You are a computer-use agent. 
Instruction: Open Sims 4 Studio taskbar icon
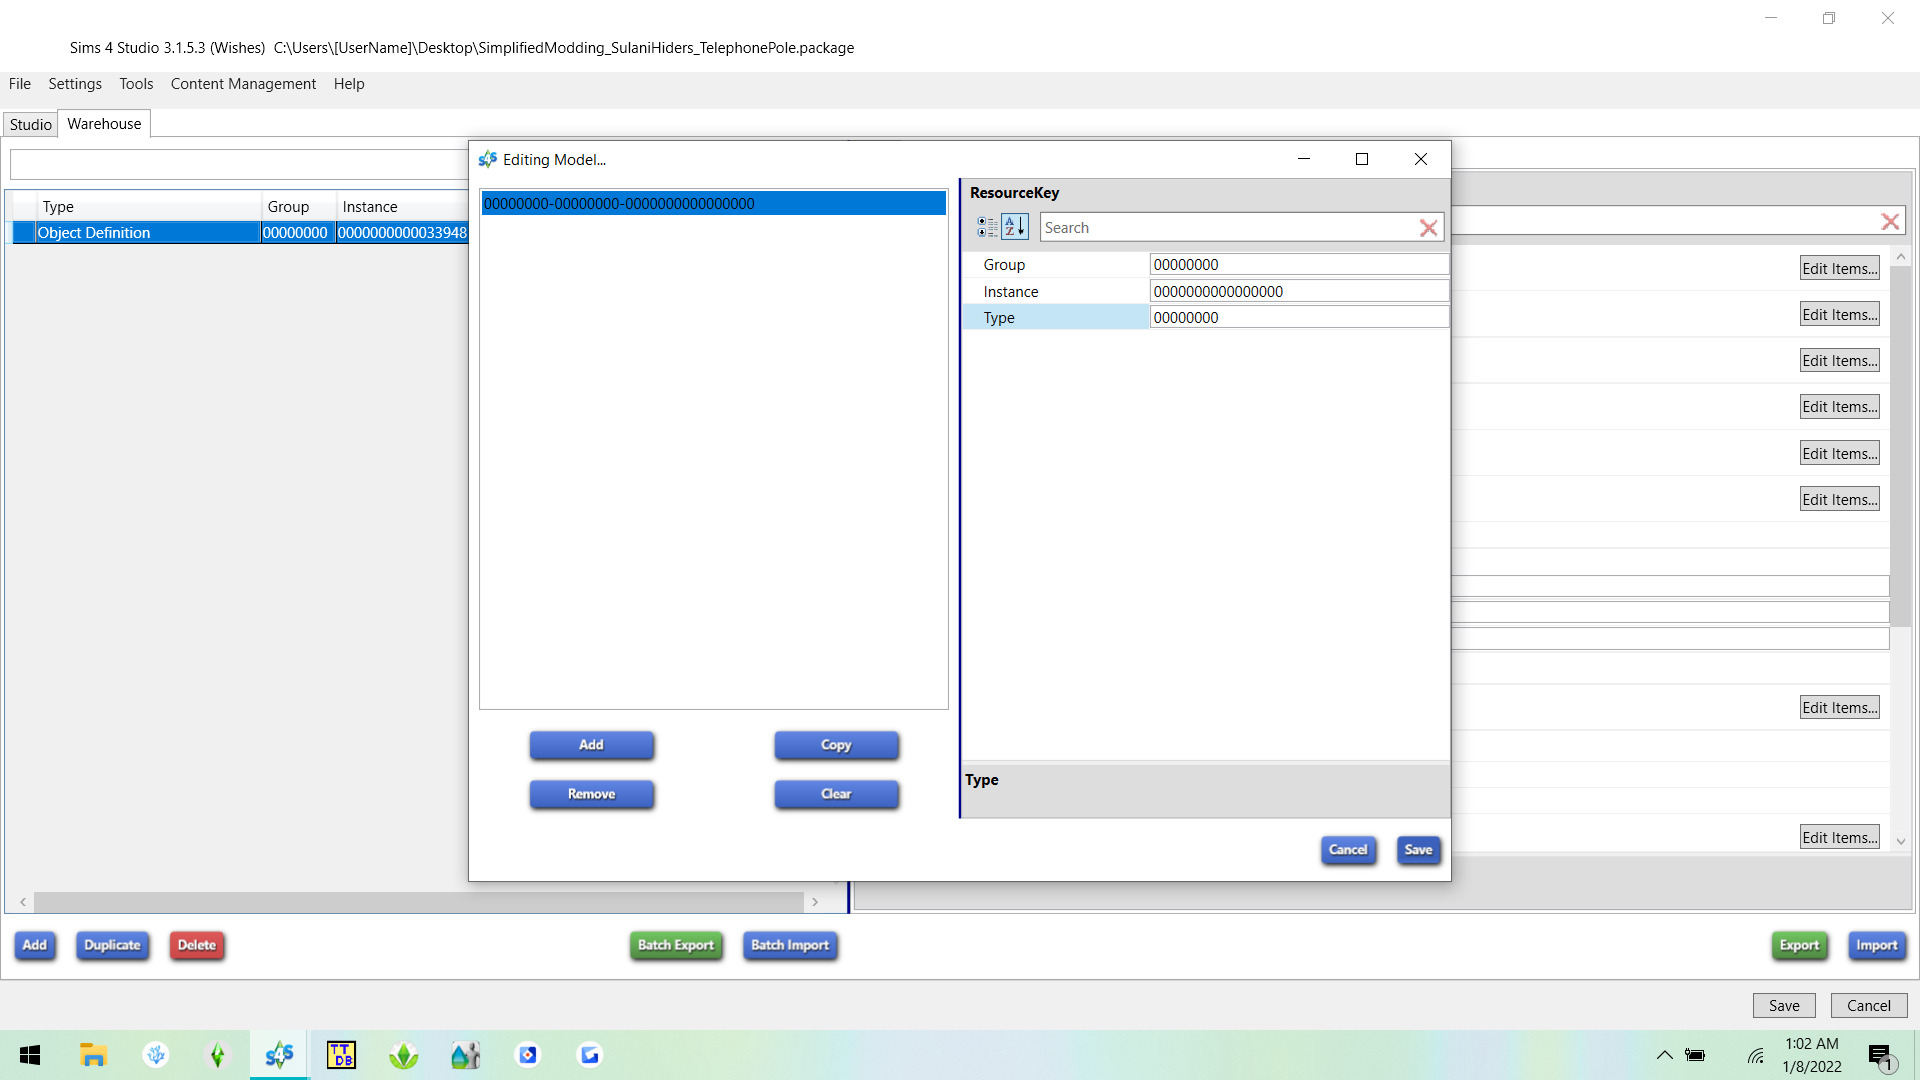coord(279,1055)
